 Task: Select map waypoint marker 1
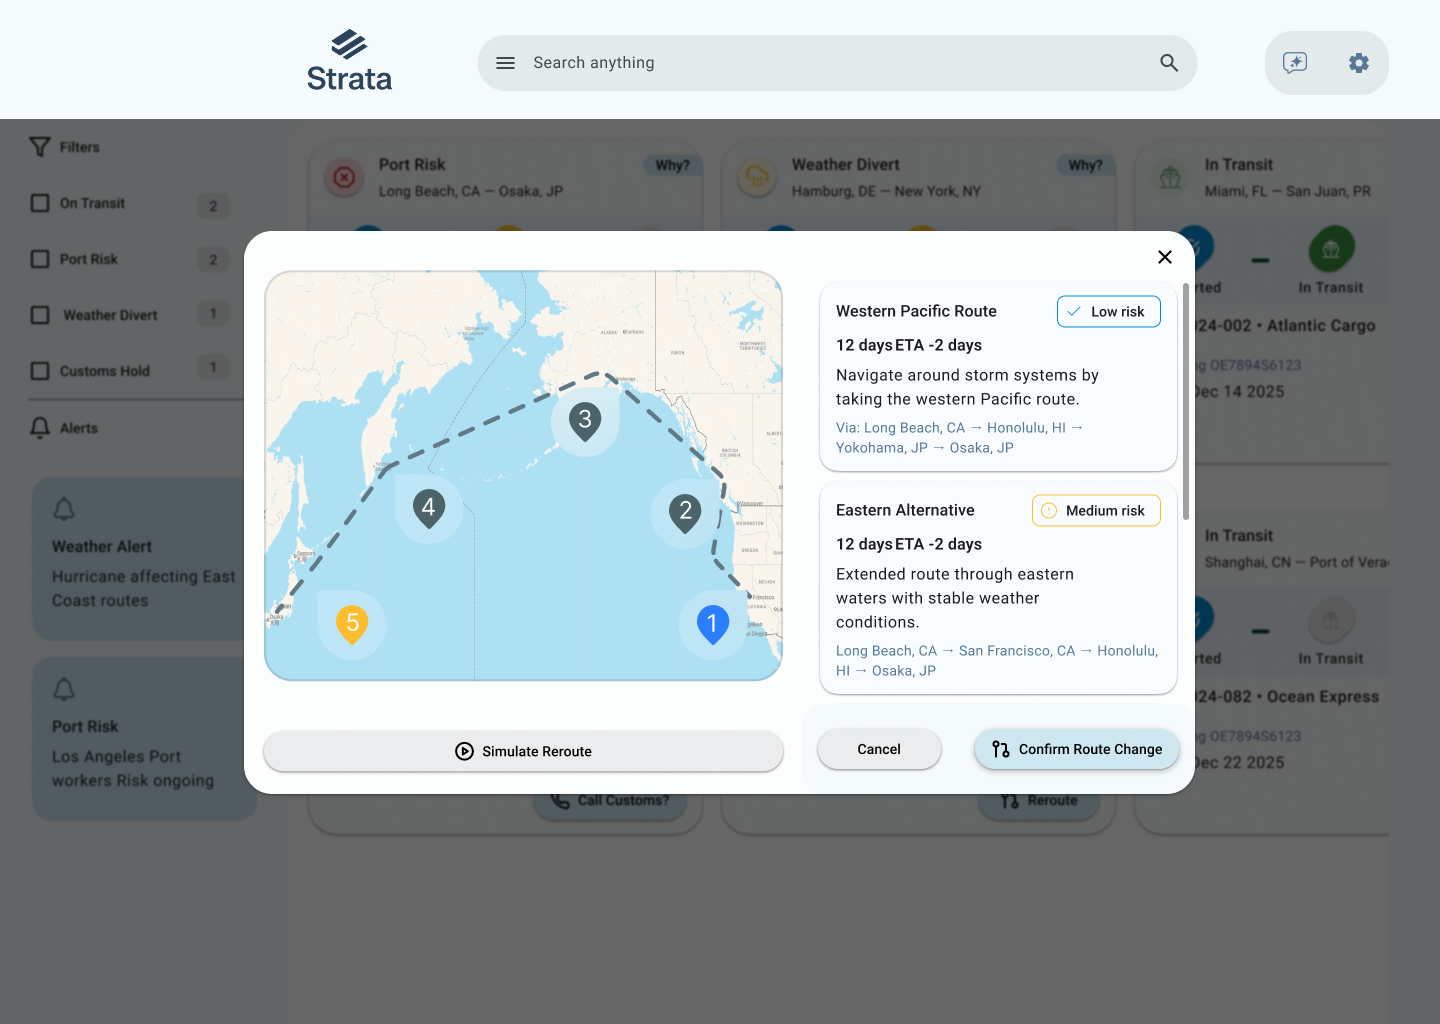tap(713, 624)
